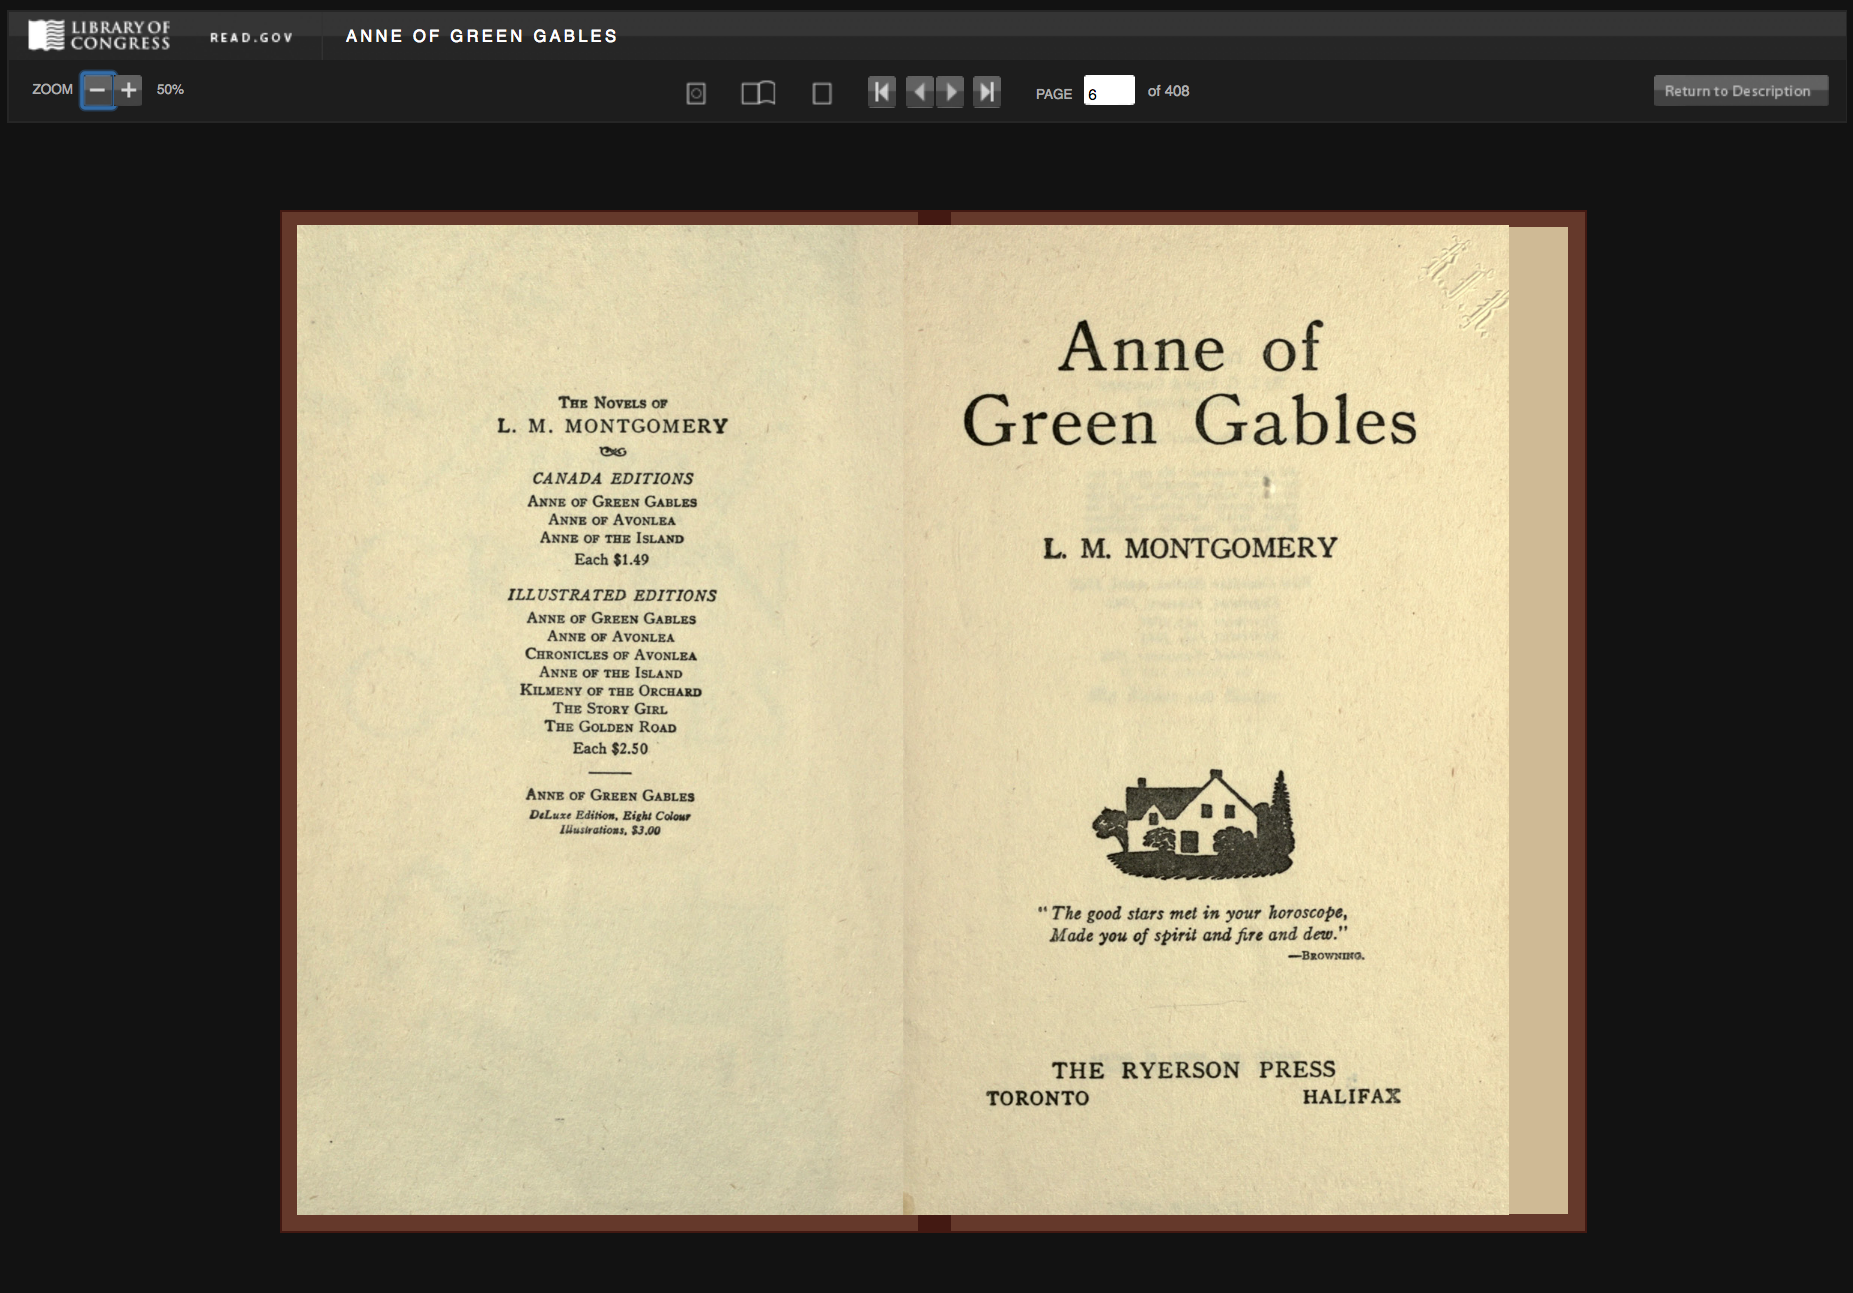Switch to single-page view mode
Screen dimensions: 1853x1293
coord(822,92)
